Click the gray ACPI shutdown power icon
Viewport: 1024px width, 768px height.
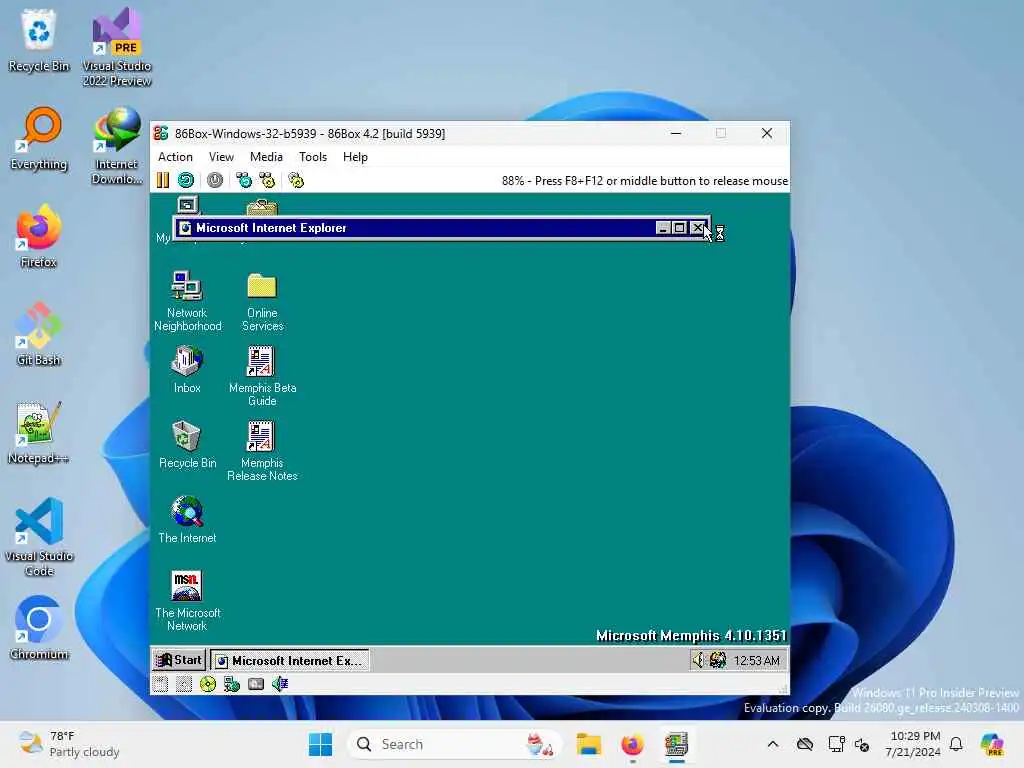(215, 180)
